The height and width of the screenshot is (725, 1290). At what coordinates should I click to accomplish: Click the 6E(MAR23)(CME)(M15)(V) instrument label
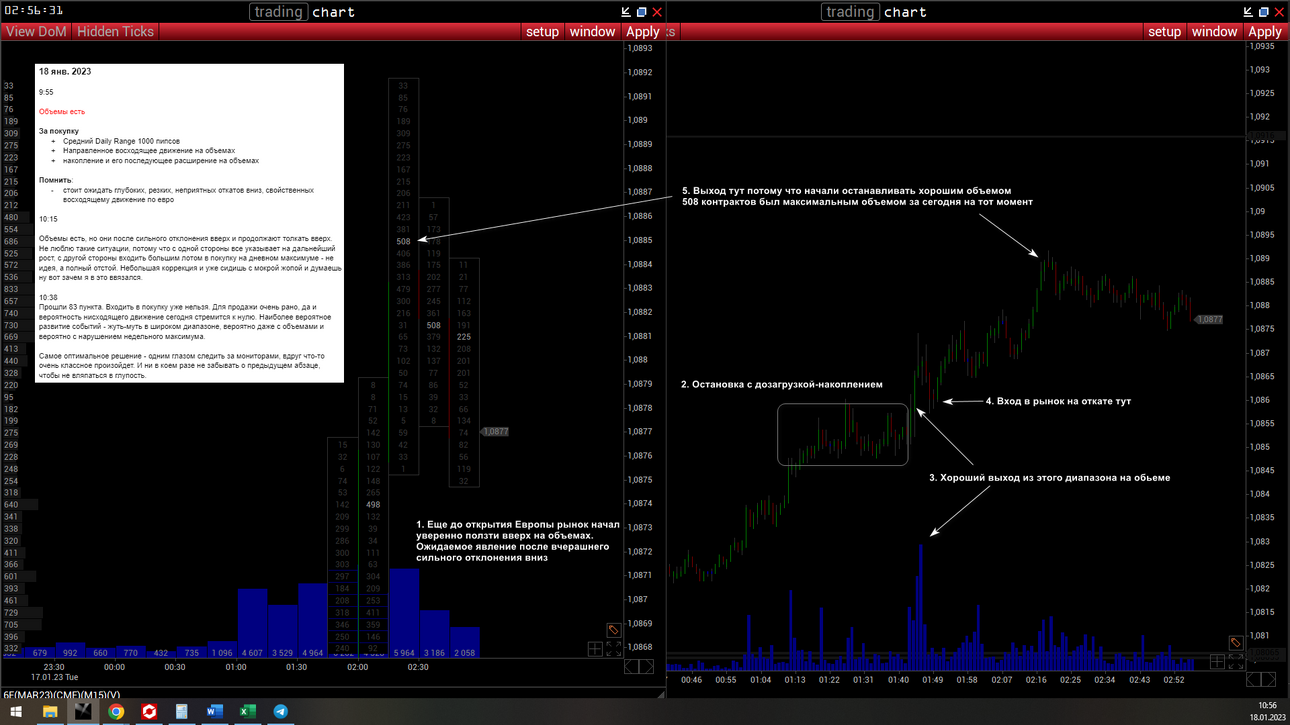click(x=61, y=695)
